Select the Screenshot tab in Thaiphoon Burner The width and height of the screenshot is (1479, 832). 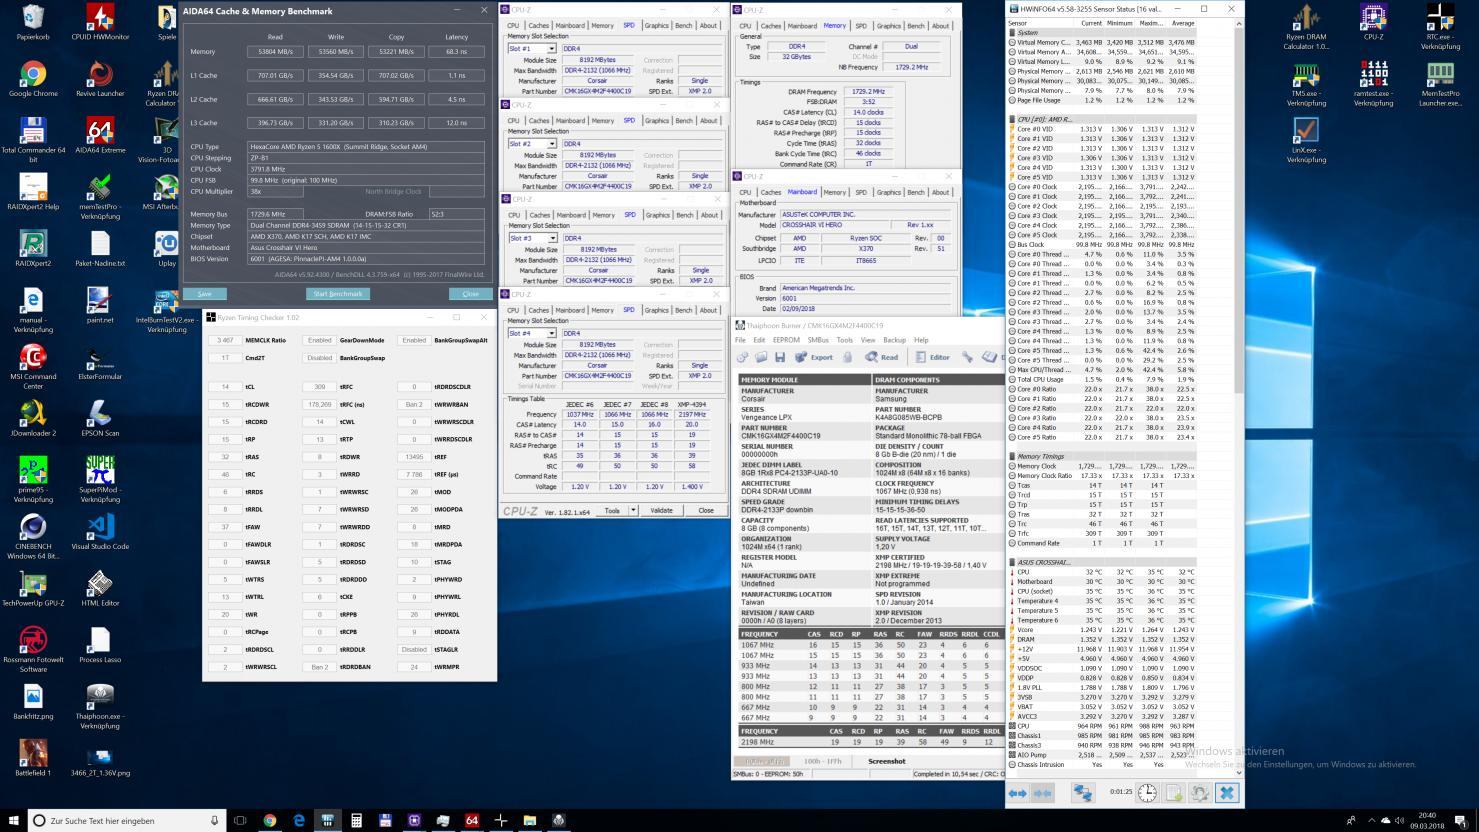tap(886, 761)
